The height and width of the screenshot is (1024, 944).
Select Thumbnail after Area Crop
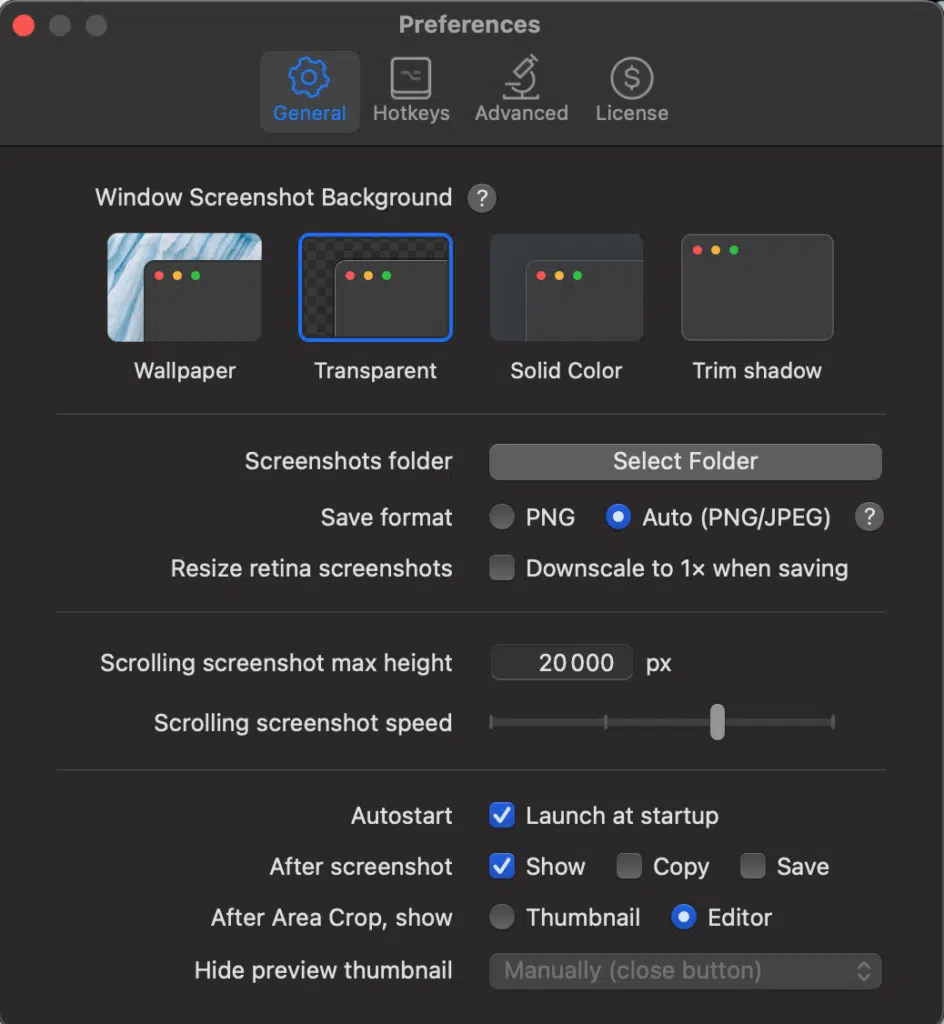pos(502,917)
